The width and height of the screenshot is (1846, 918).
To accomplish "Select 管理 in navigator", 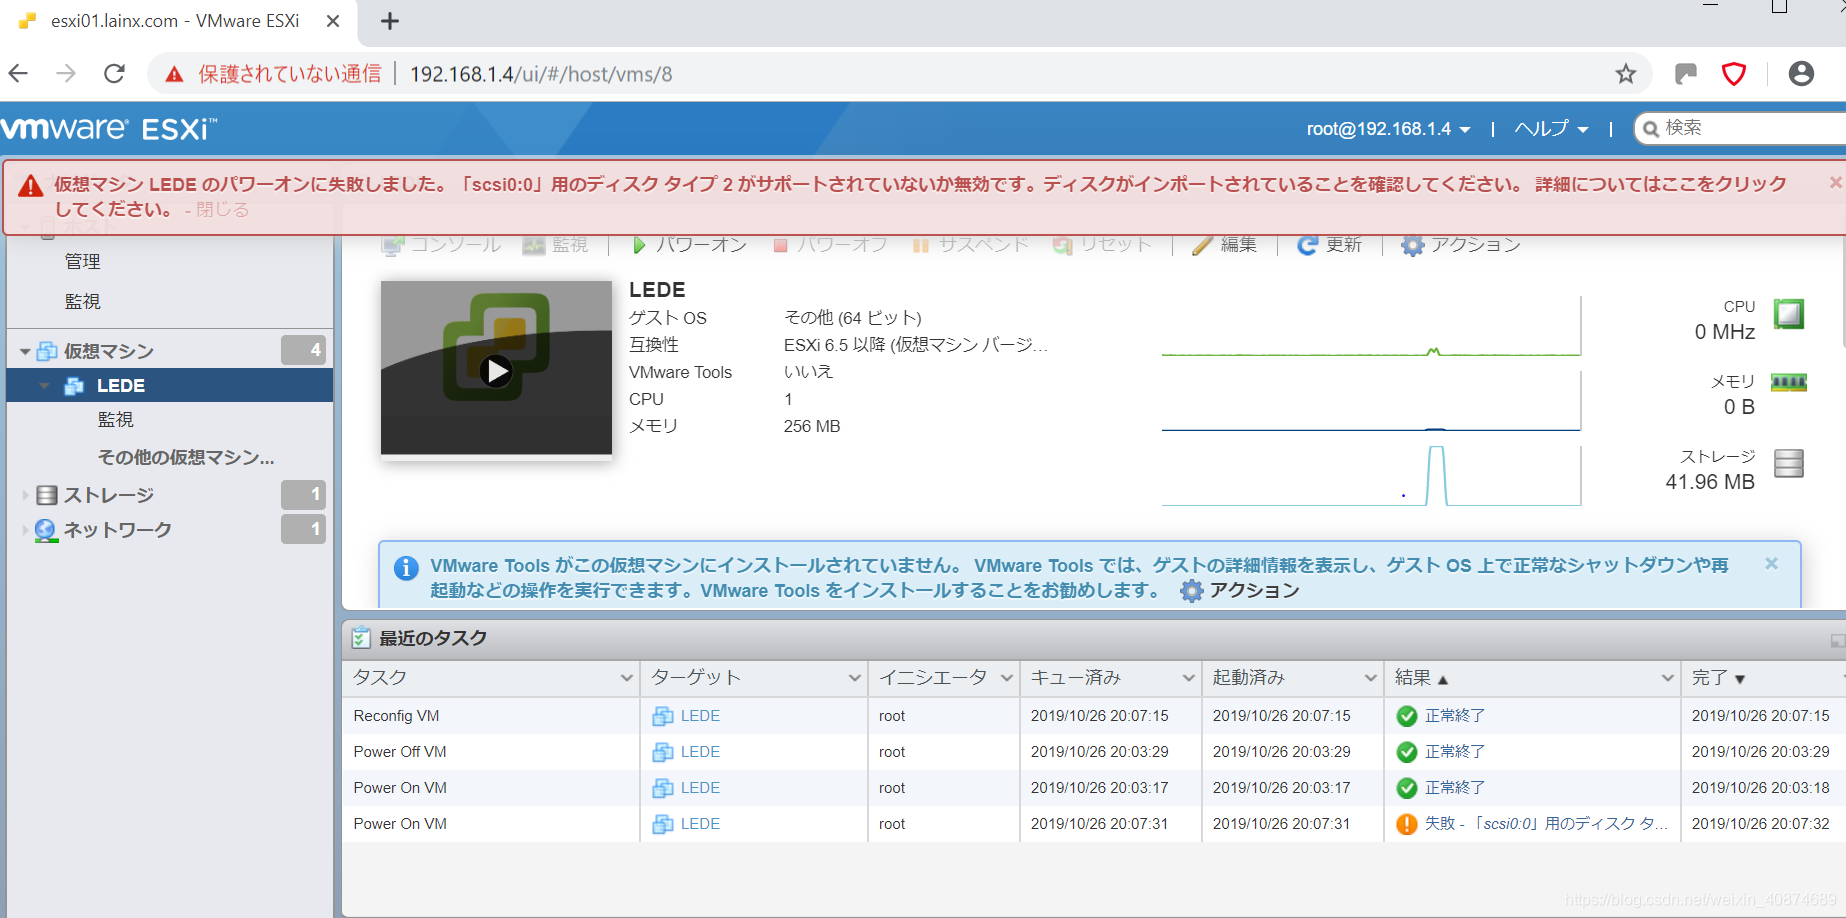I will [x=83, y=261].
